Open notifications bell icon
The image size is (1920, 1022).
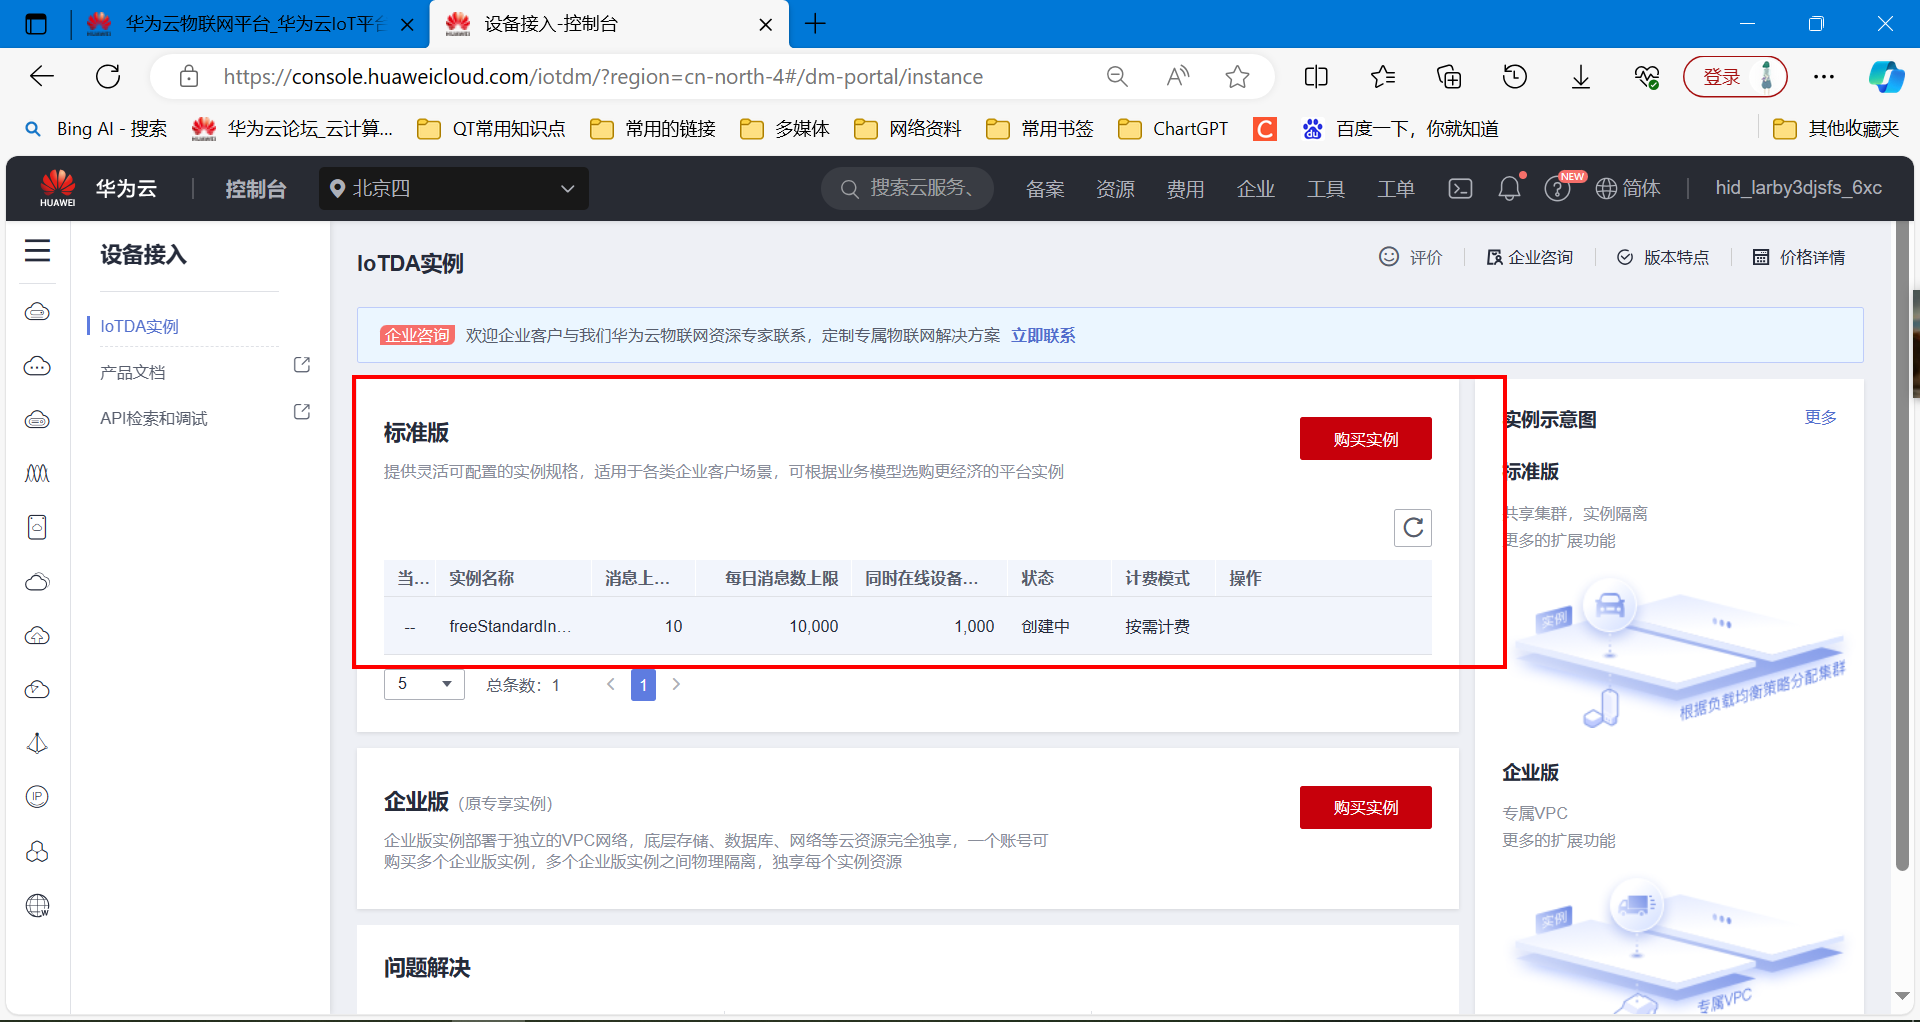[x=1509, y=188]
